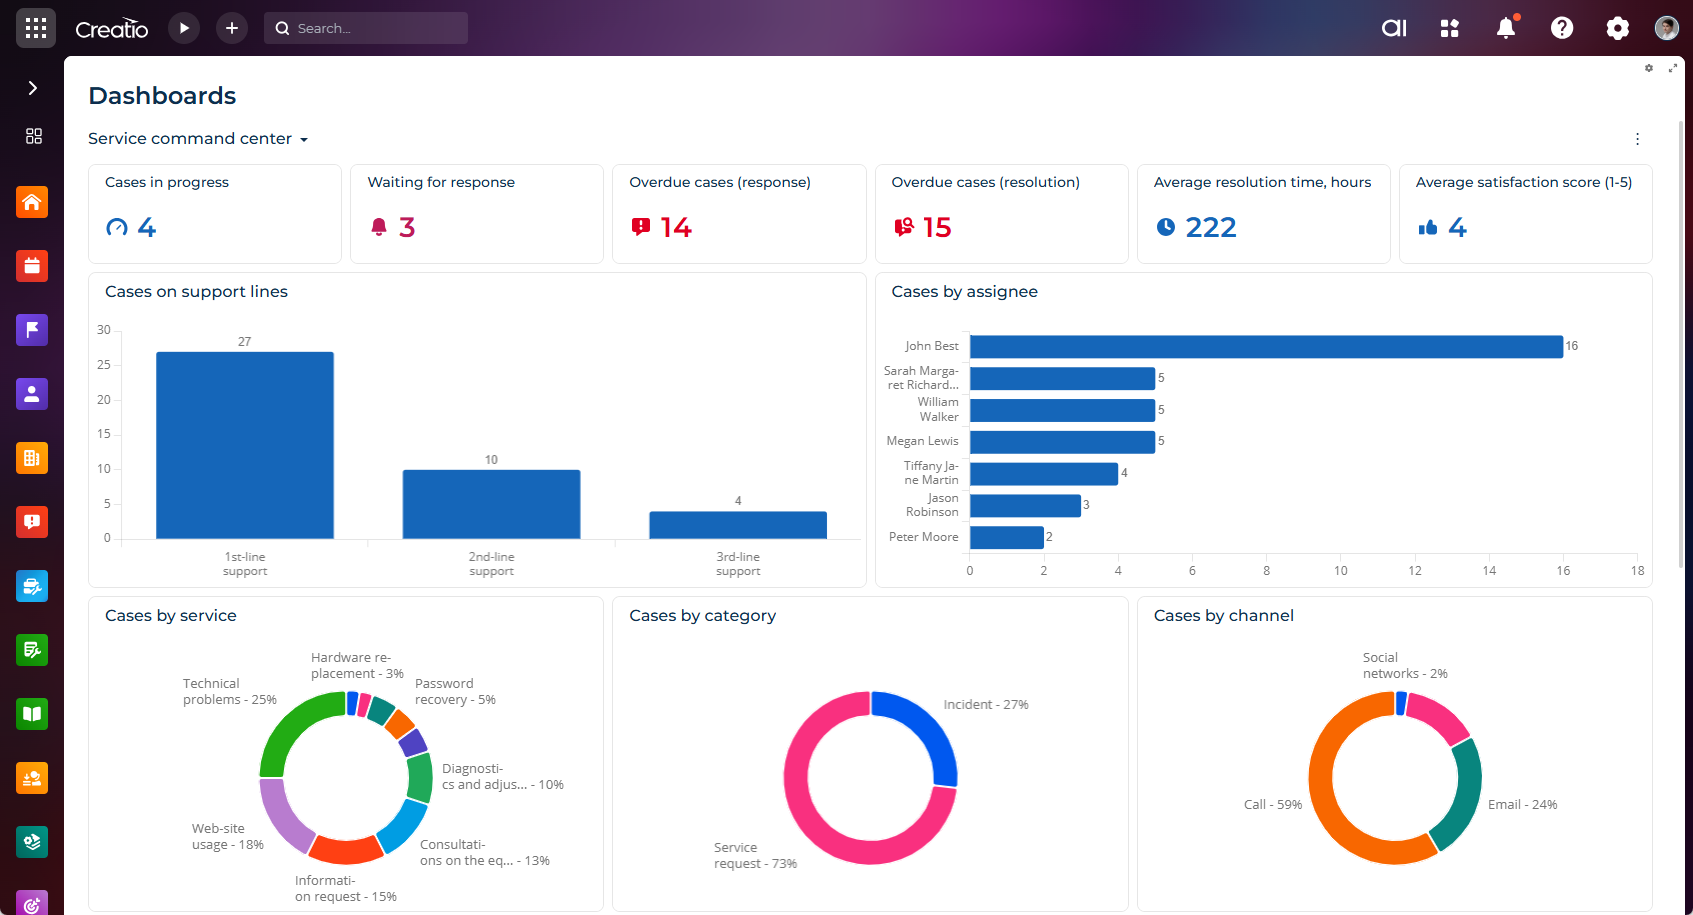Open the app launcher grid menu

36,28
